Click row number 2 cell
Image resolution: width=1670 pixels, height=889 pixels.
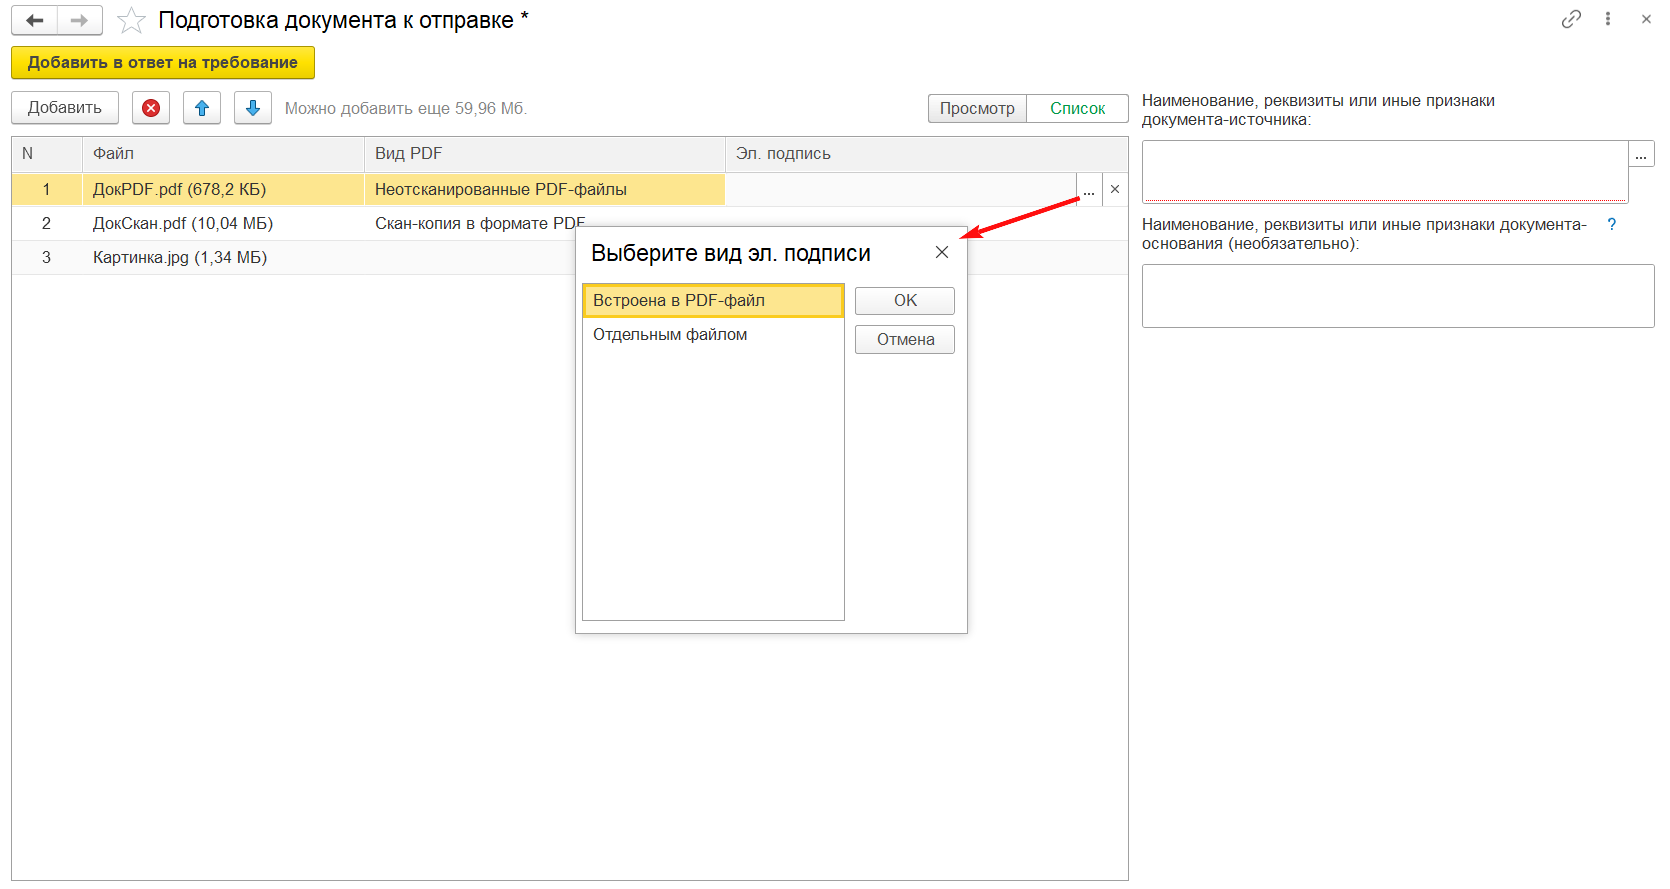point(46,224)
